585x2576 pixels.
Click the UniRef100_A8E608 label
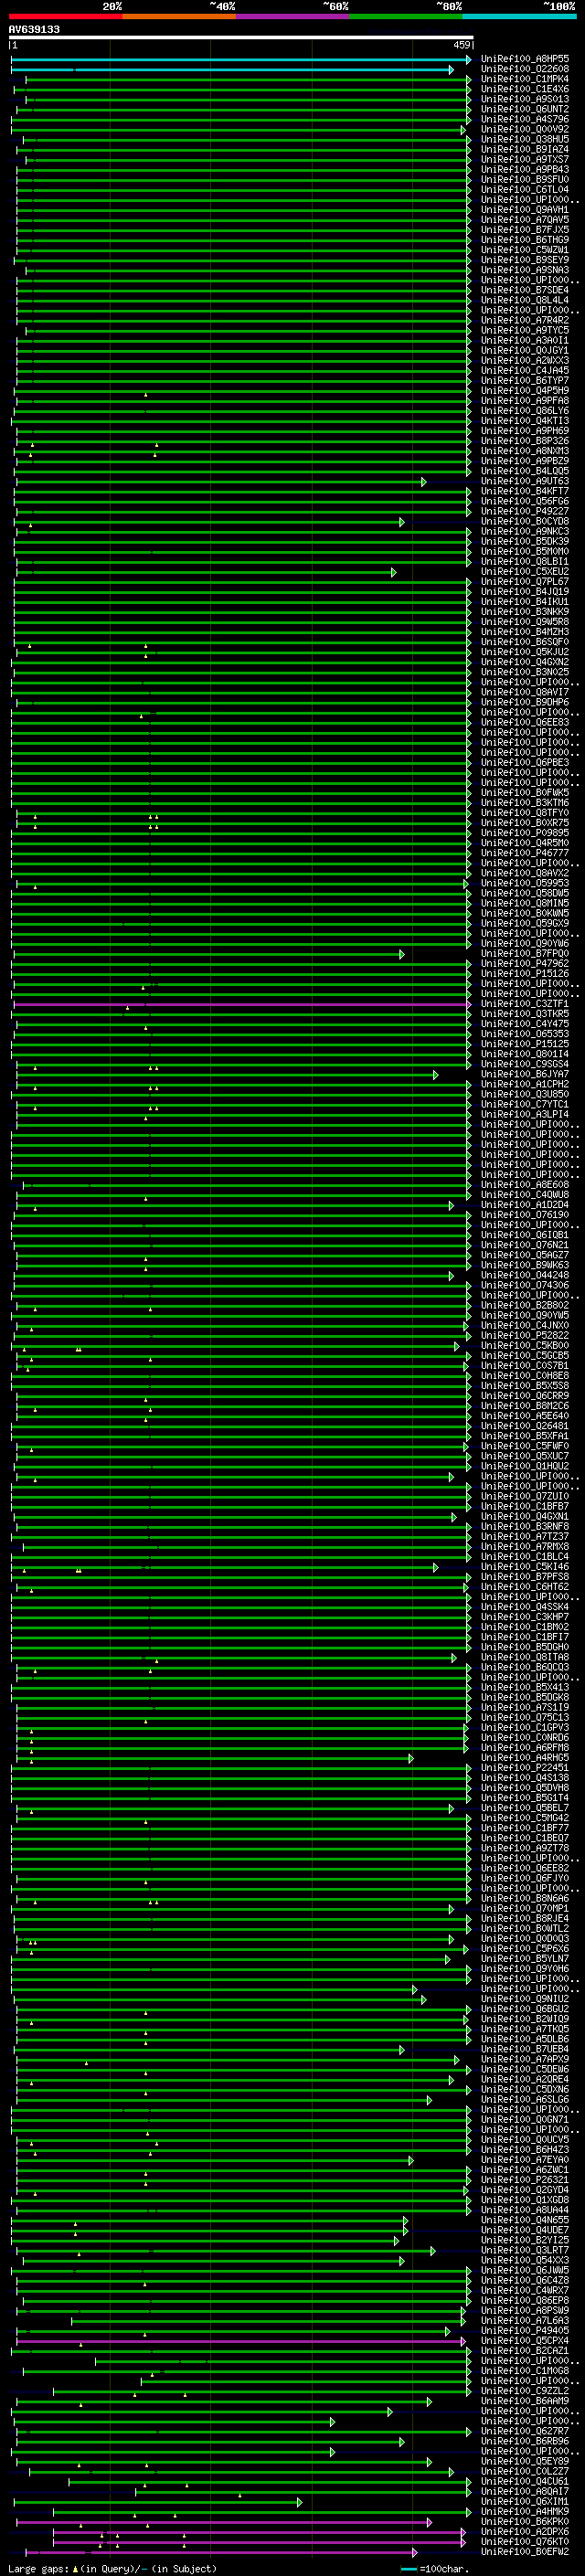coord(524,1185)
